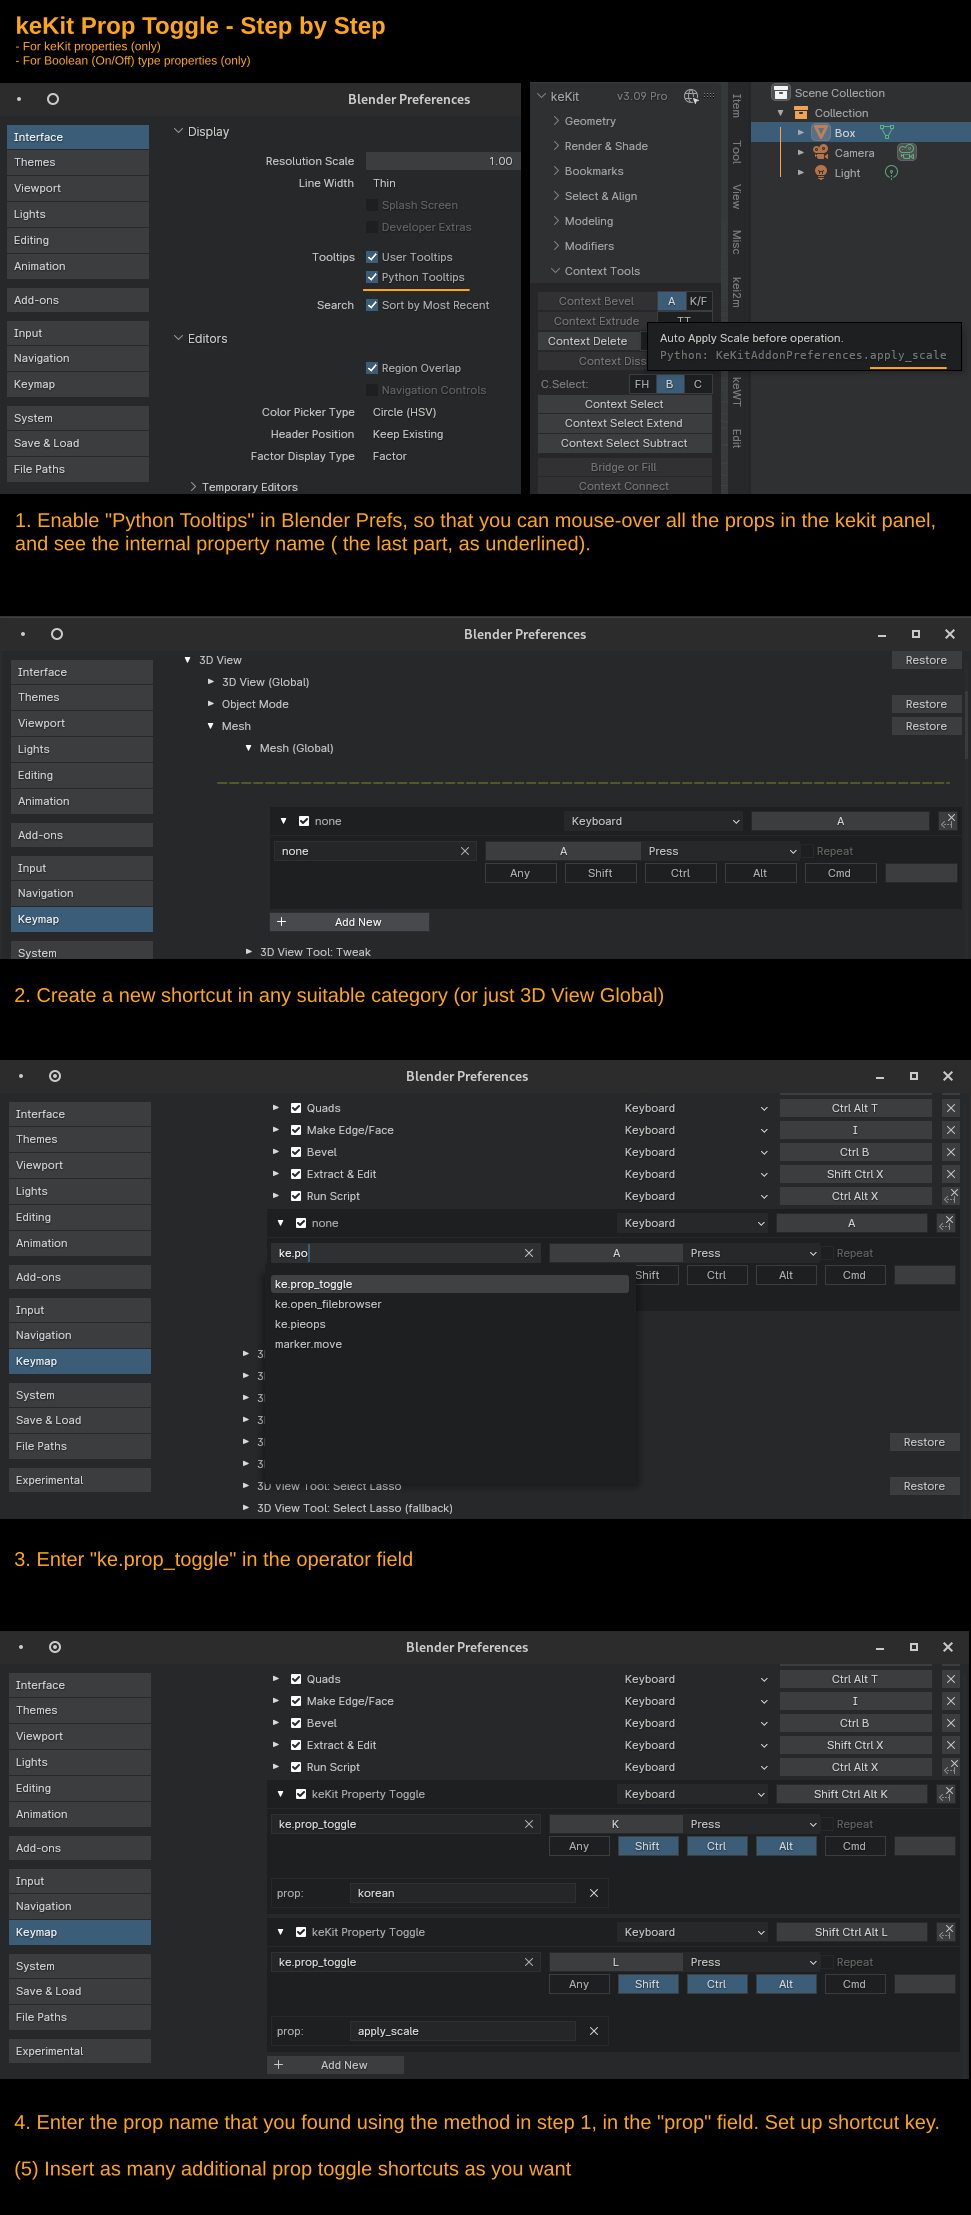This screenshot has width=971, height=2215.
Task: Open the Item sidebar tab
Action: point(736,105)
